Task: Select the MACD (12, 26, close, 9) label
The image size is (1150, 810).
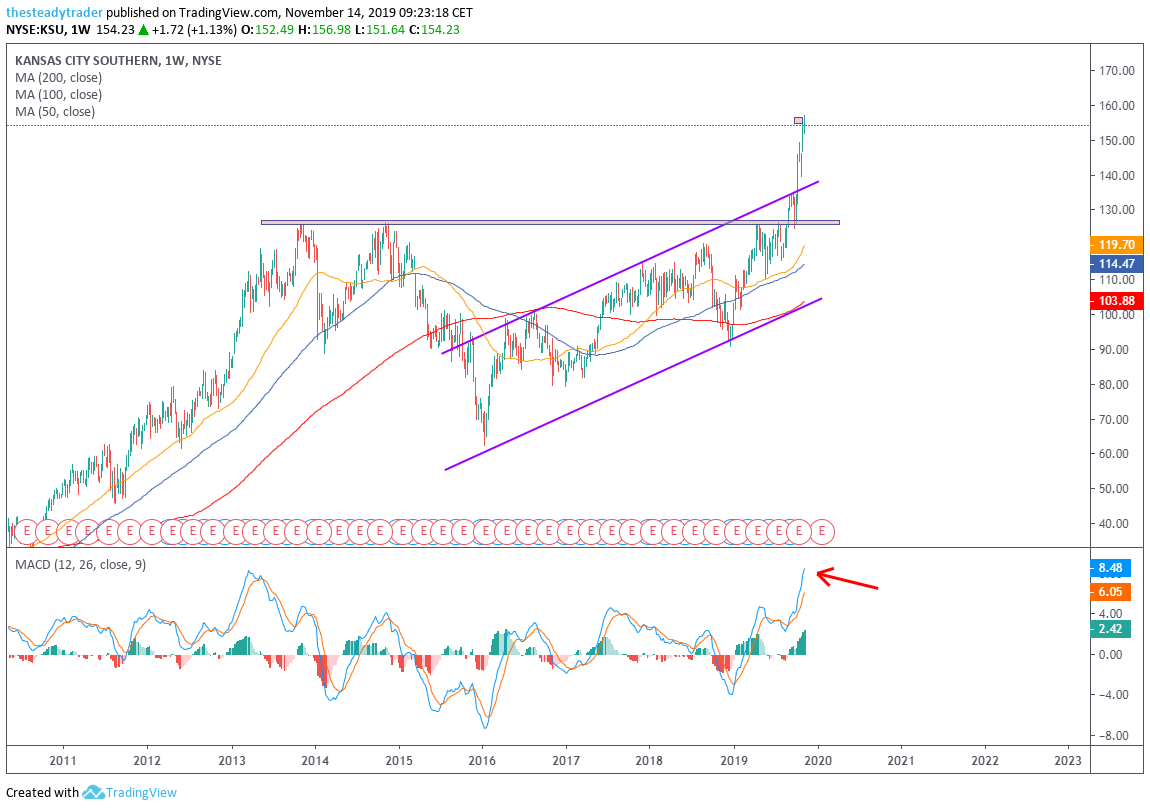Action: 81,564
